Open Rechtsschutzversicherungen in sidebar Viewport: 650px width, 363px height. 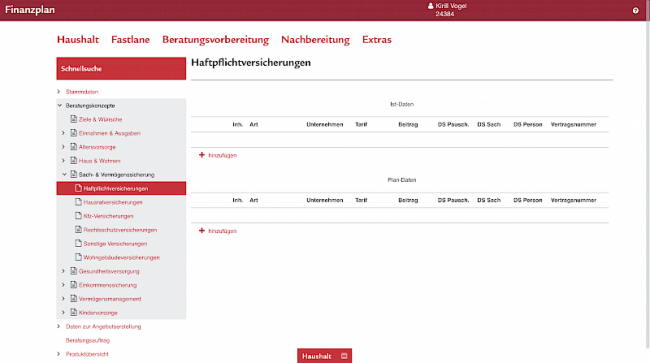tap(120, 230)
